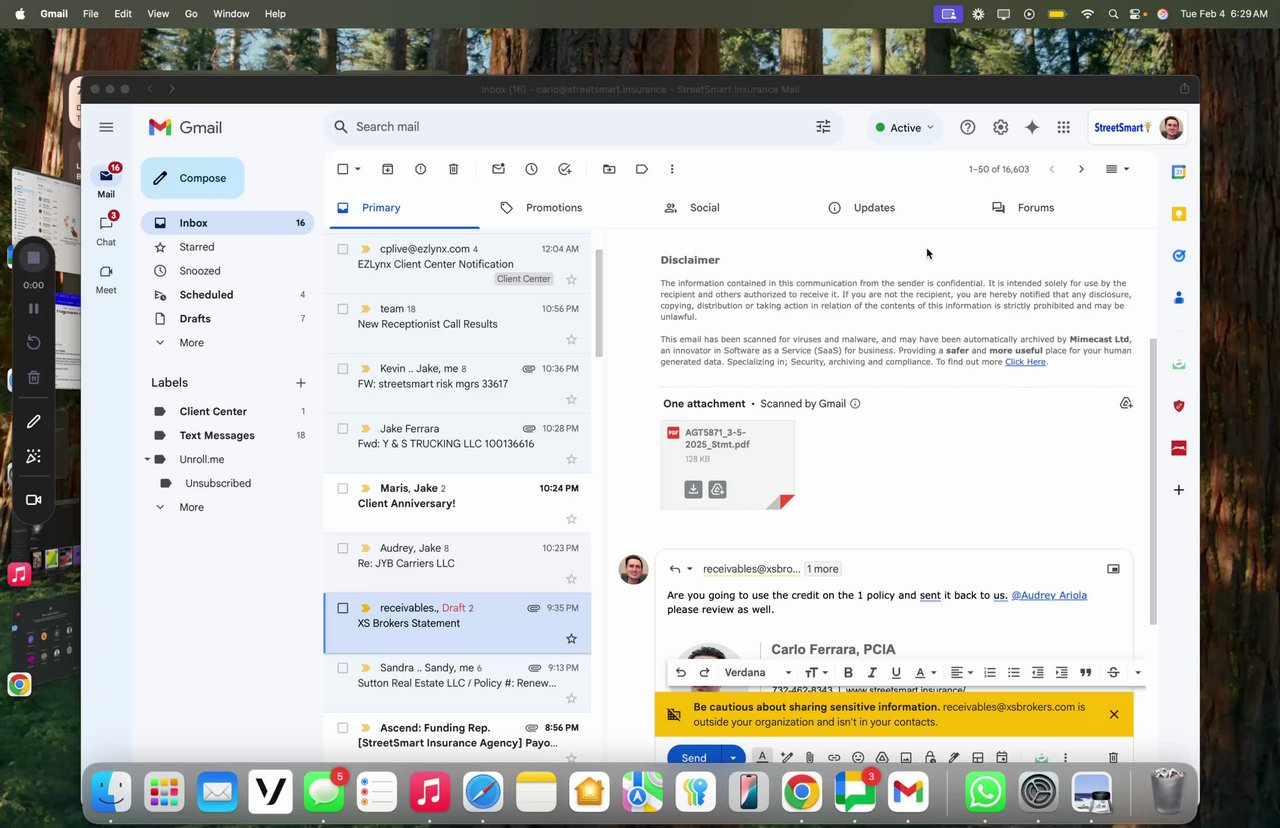Mark conversation as unread
This screenshot has width=1280, height=828.
(498, 169)
